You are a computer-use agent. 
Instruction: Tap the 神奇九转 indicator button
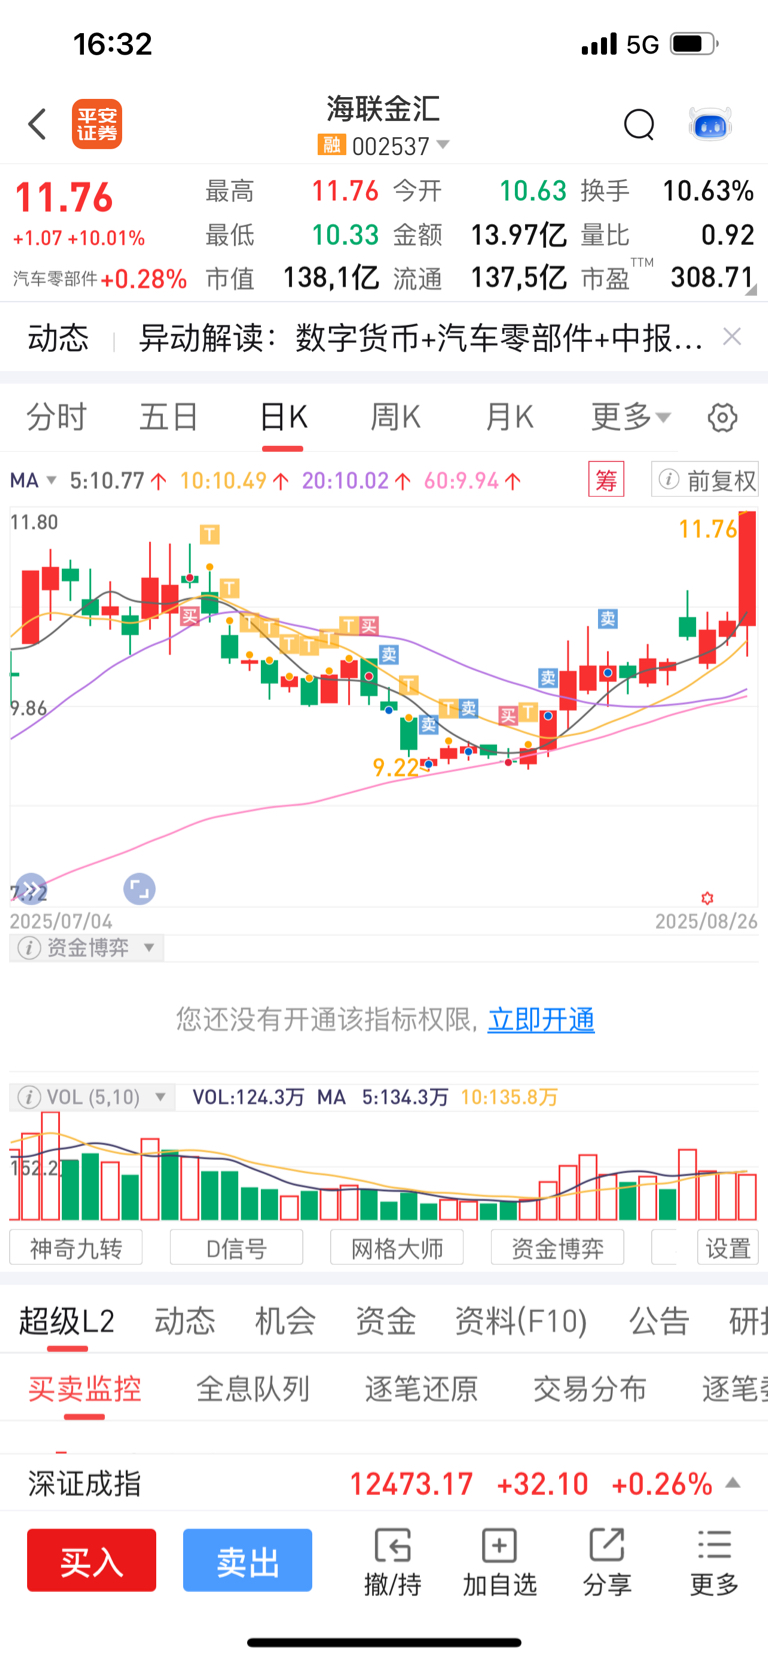click(76, 1248)
